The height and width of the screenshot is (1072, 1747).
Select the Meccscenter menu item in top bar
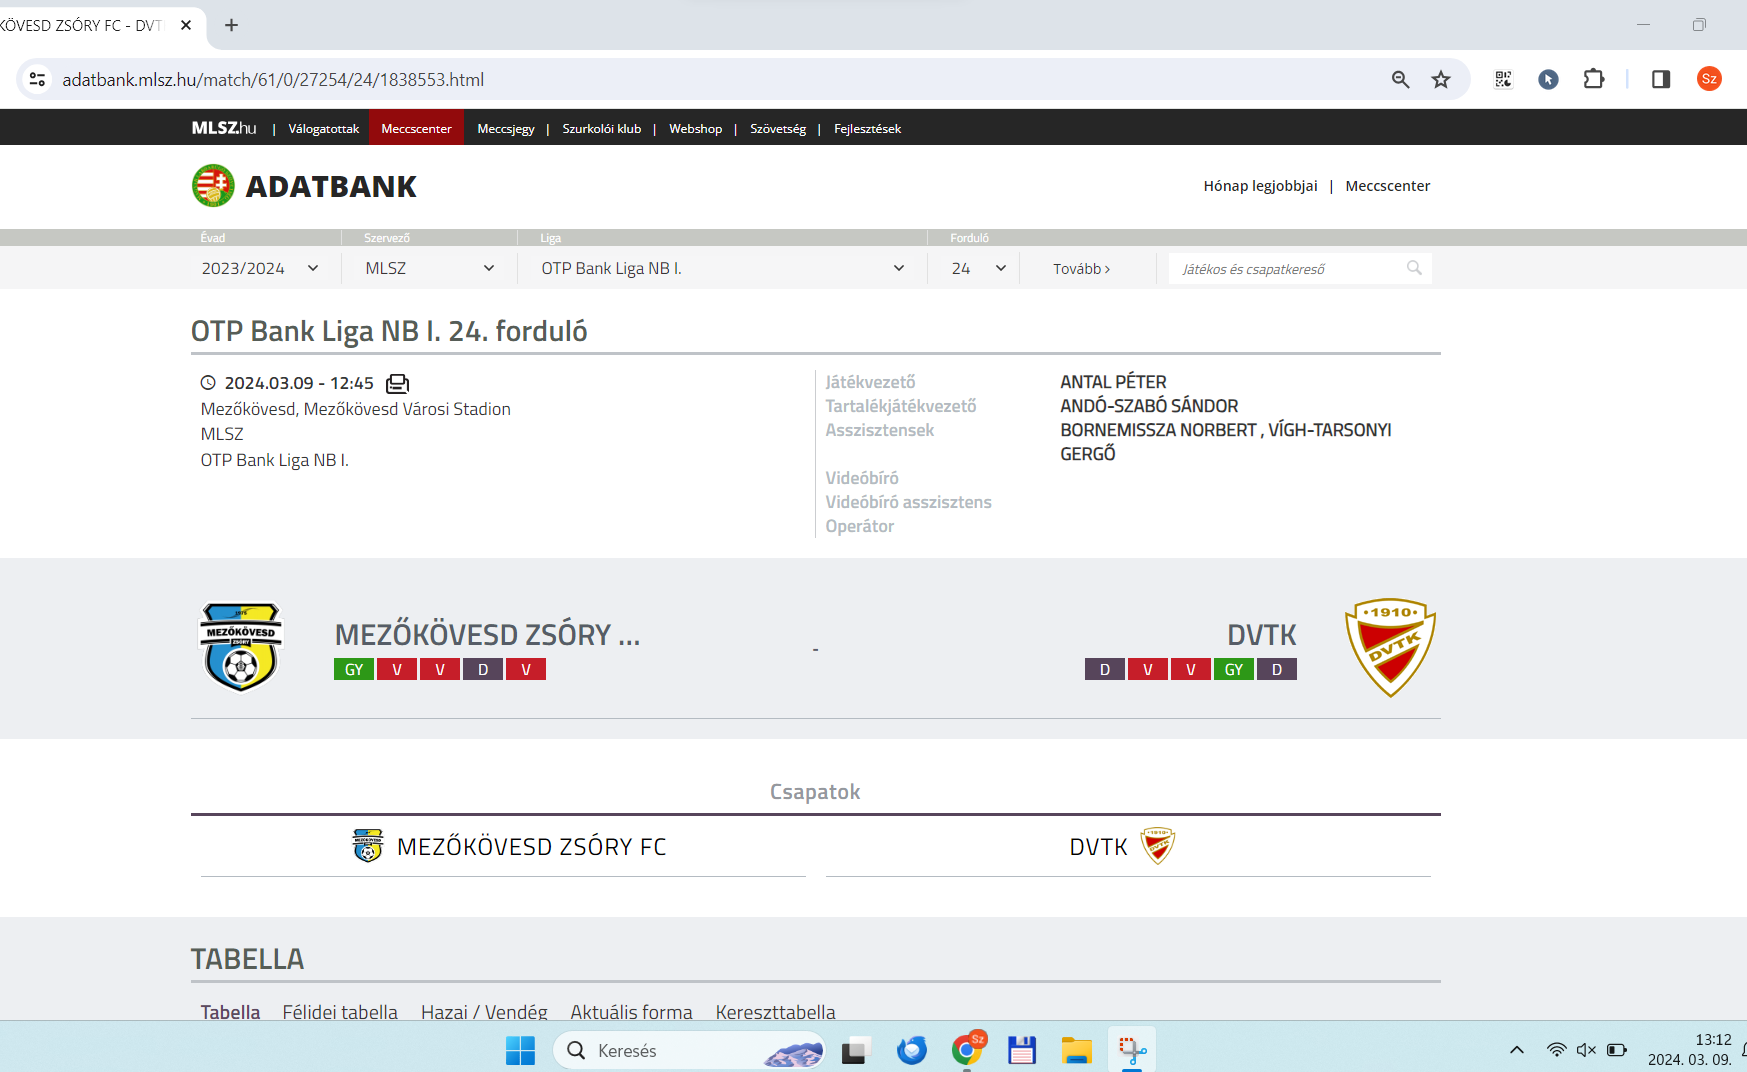[x=416, y=128]
